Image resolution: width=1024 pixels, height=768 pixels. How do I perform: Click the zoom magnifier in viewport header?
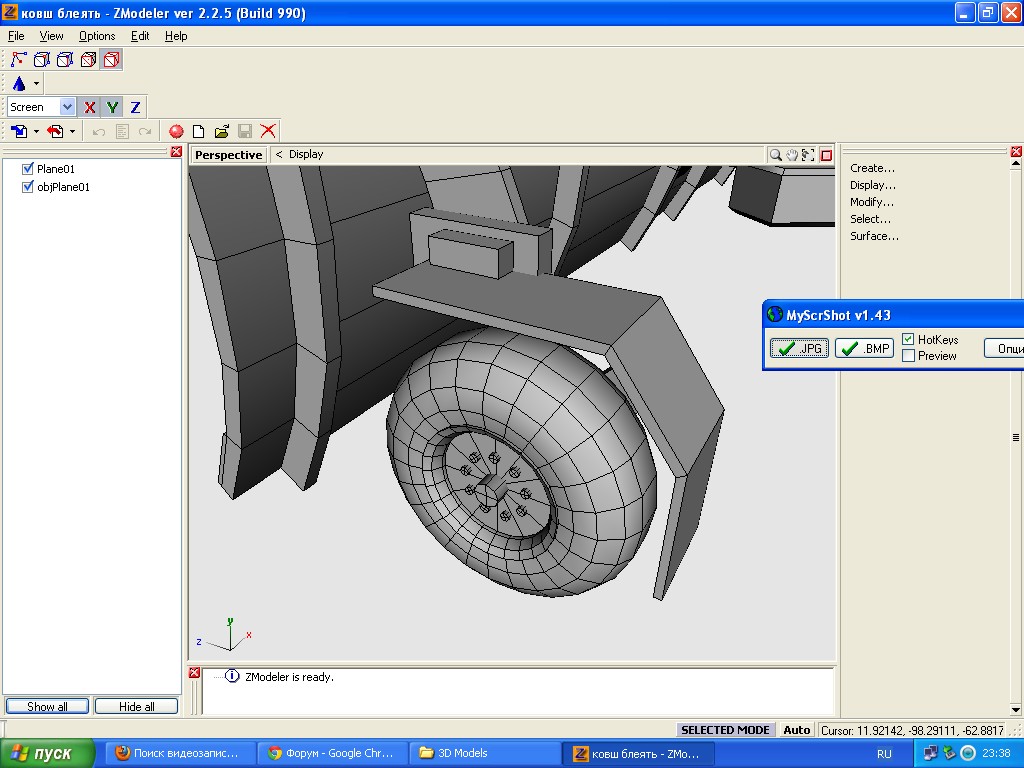click(775, 155)
